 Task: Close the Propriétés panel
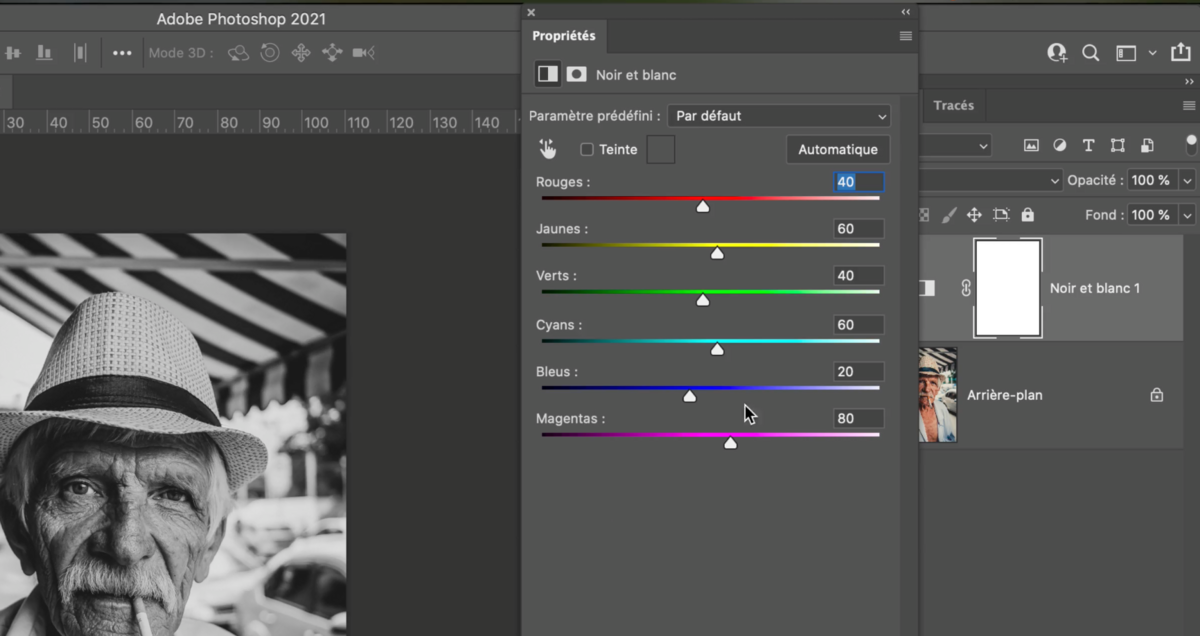(x=531, y=12)
